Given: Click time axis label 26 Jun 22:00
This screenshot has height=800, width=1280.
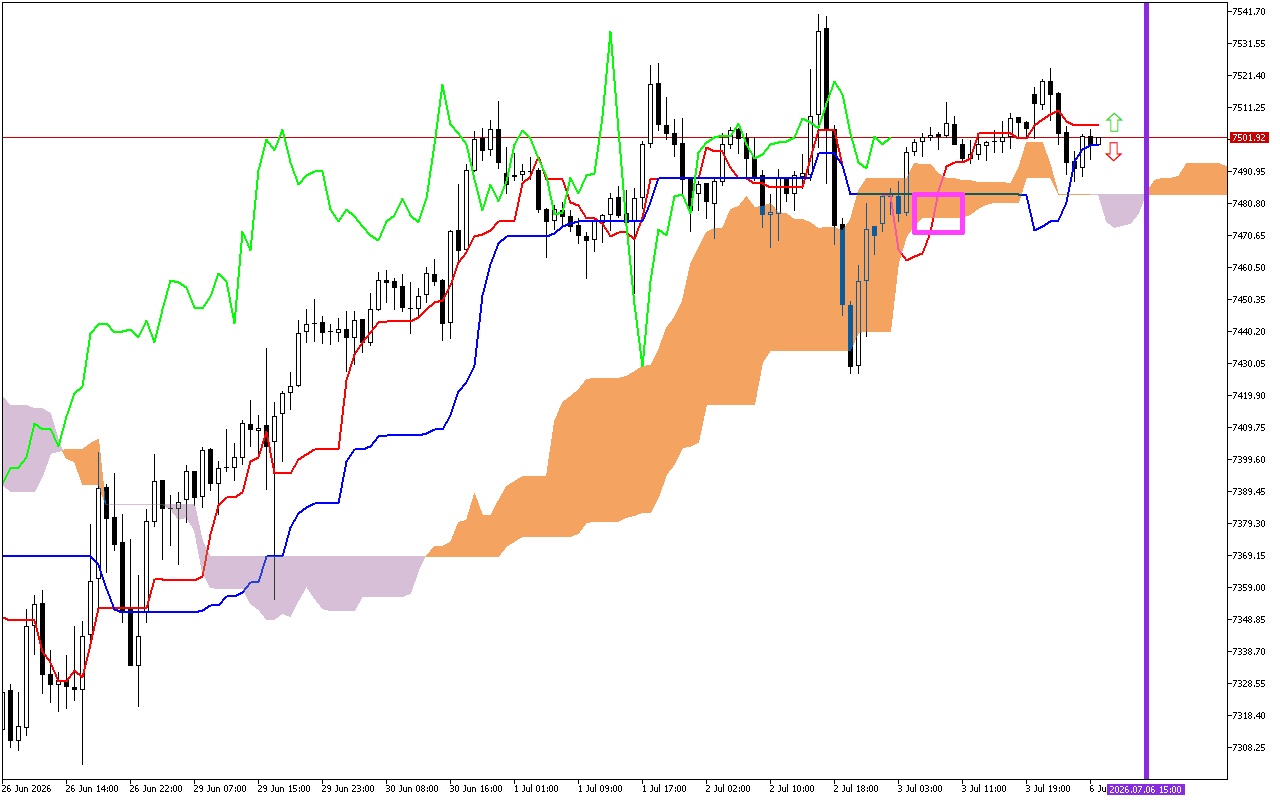Looking at the screenshot, I should (x=156, y=788).
